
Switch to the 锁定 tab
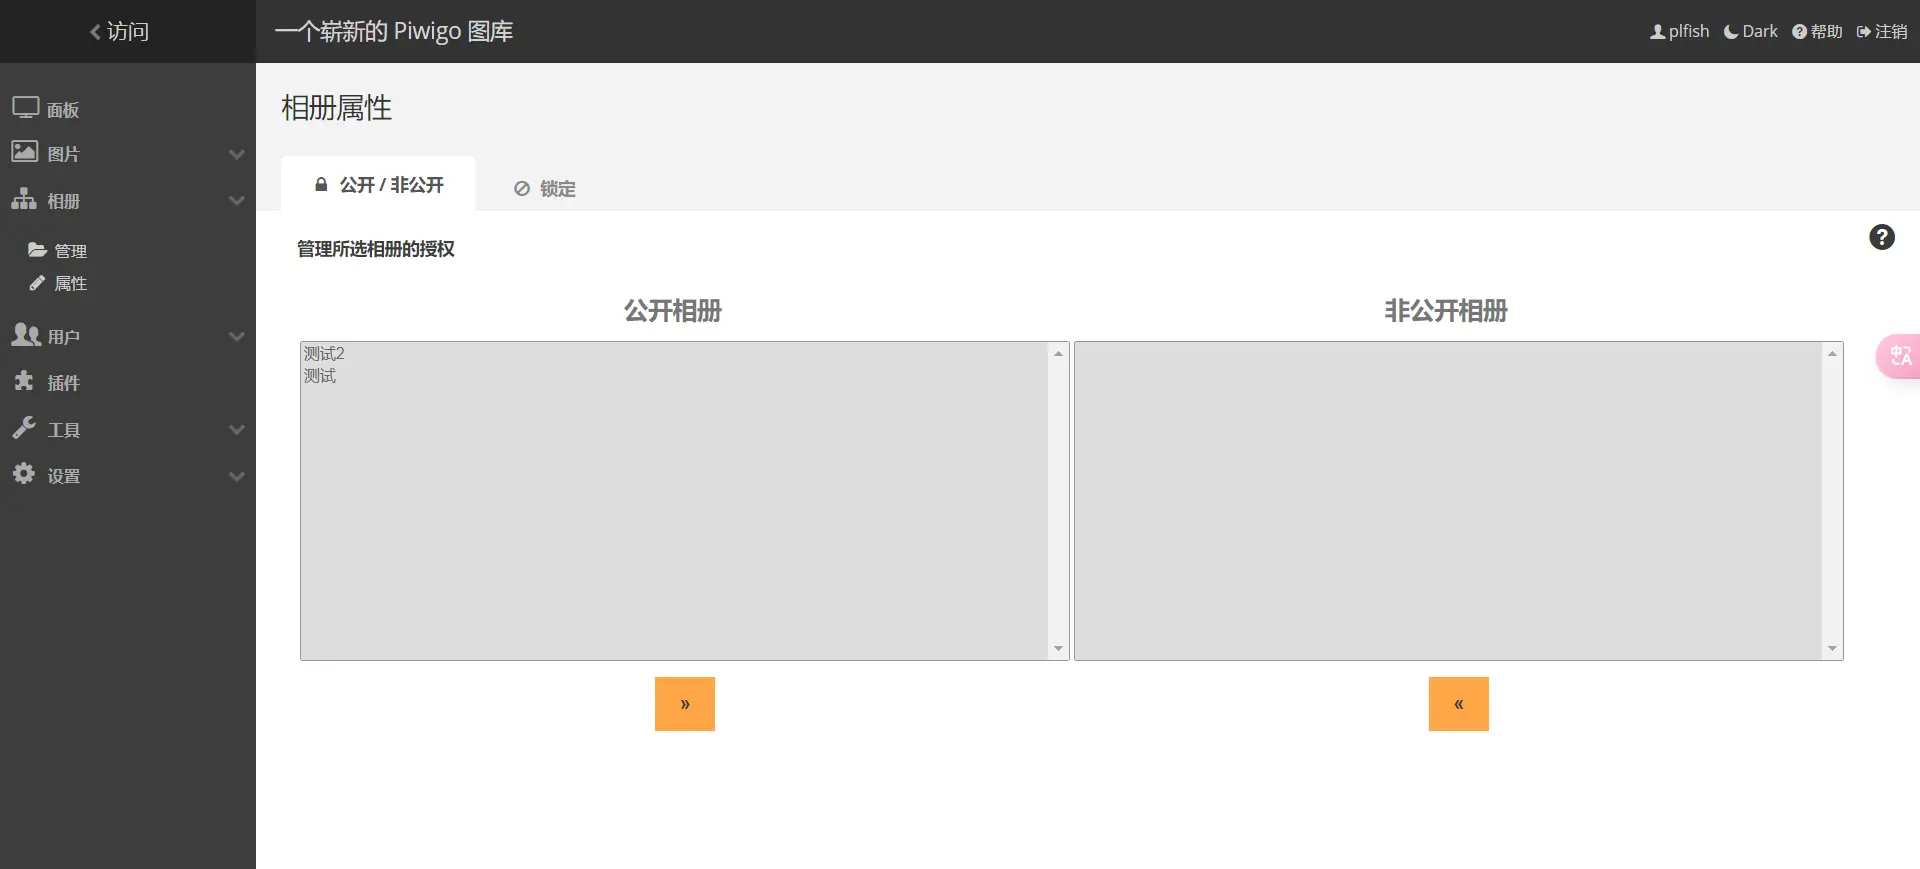coord(545,188)
